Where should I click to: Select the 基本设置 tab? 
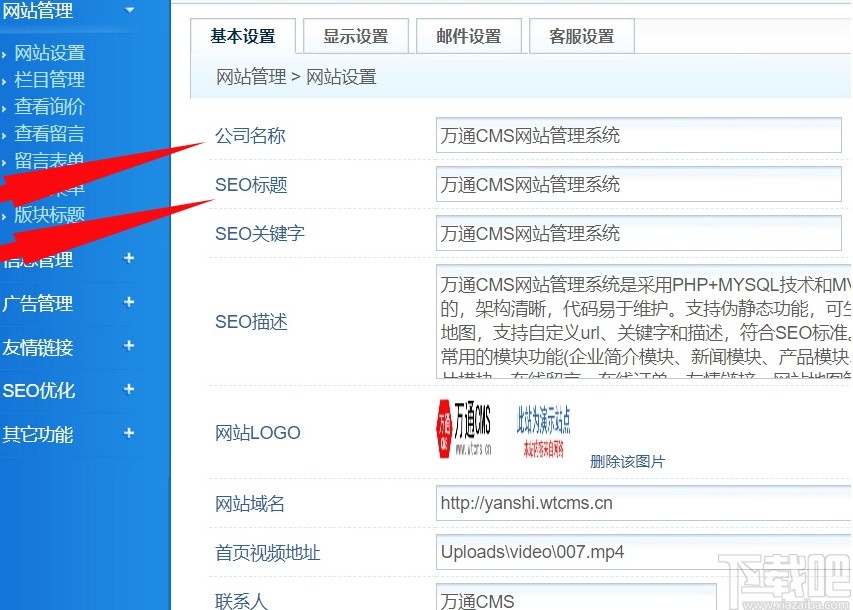(243, 35)
